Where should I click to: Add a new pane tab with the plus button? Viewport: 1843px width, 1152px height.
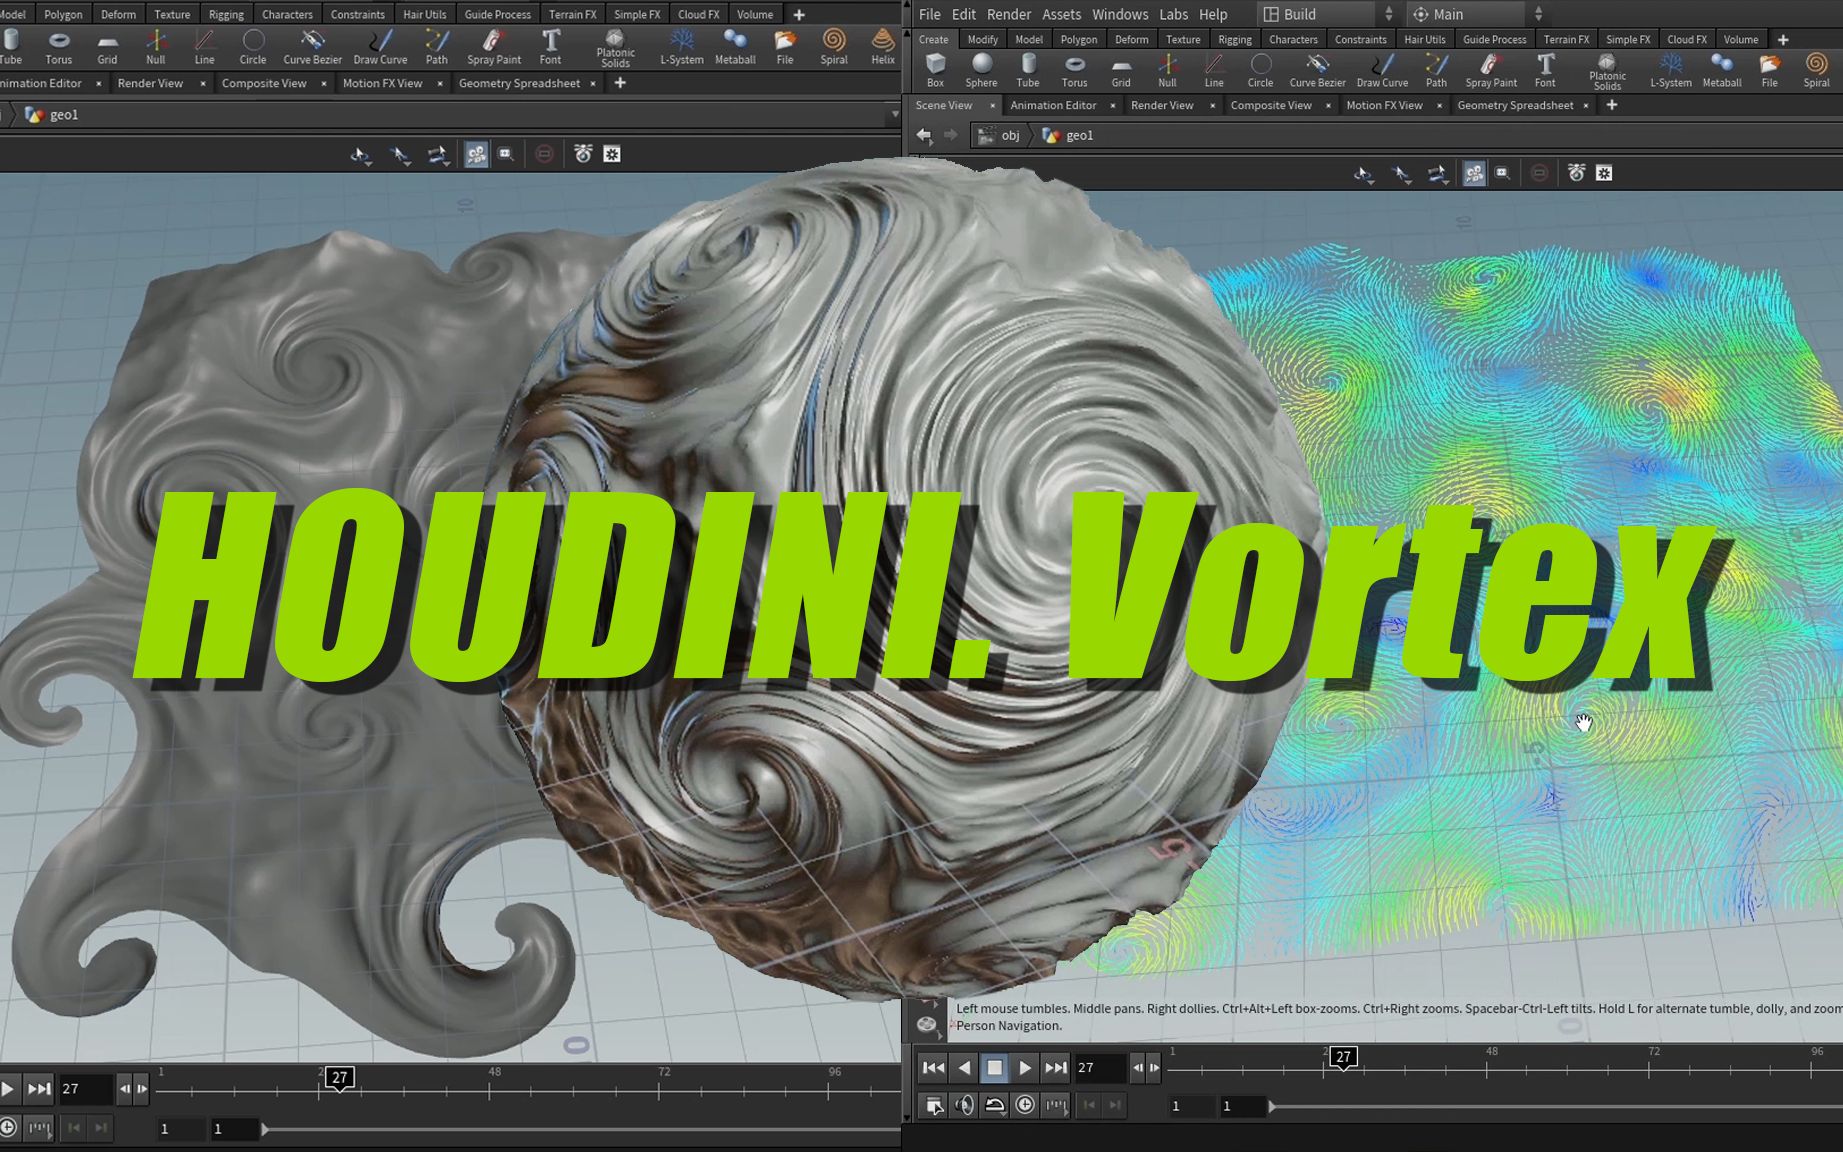pos(1612,105)
